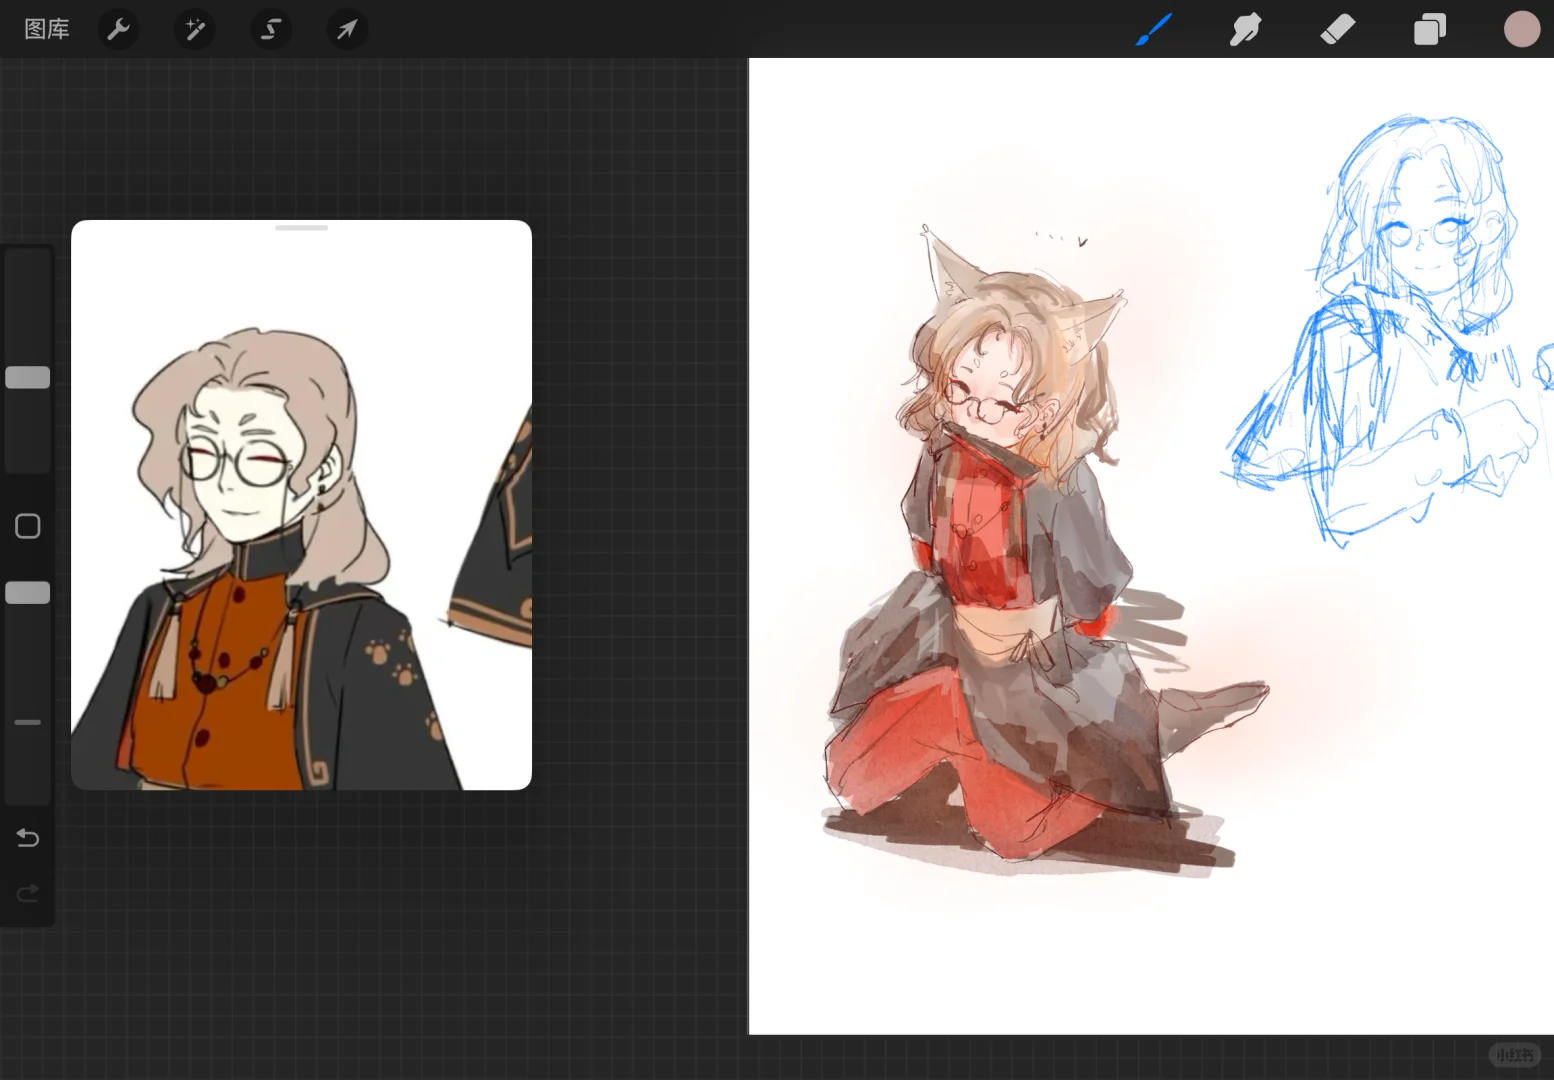Select the Brush tool

[x=1154, y=29]
